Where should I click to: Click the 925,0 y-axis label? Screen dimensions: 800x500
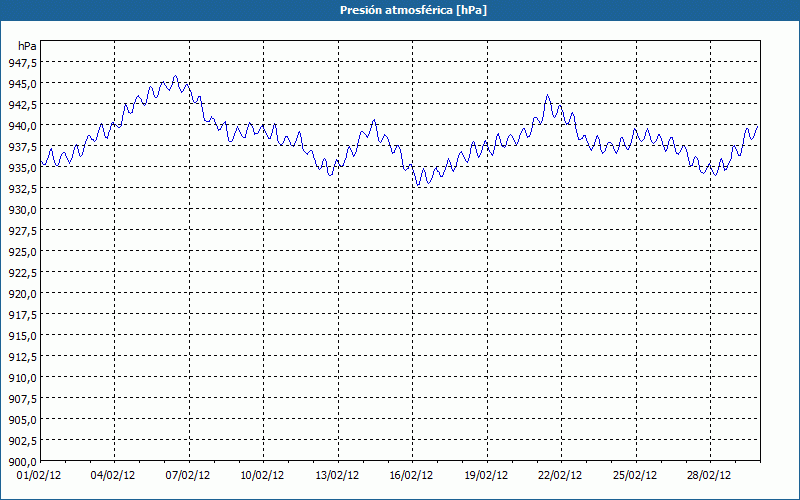click(22, 252)
